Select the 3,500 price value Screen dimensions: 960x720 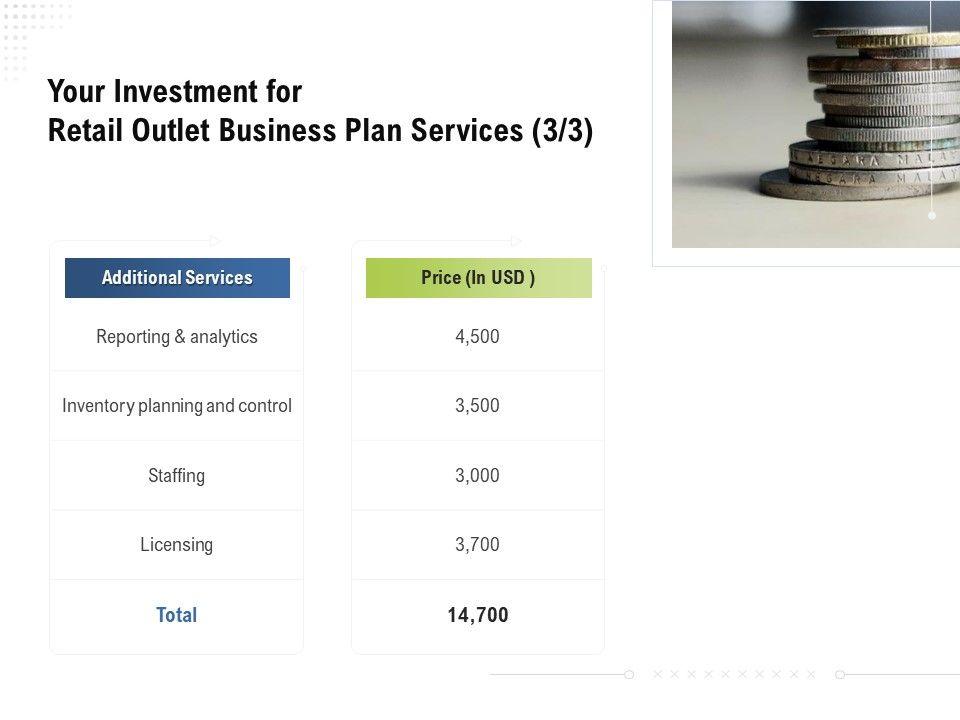477,406
